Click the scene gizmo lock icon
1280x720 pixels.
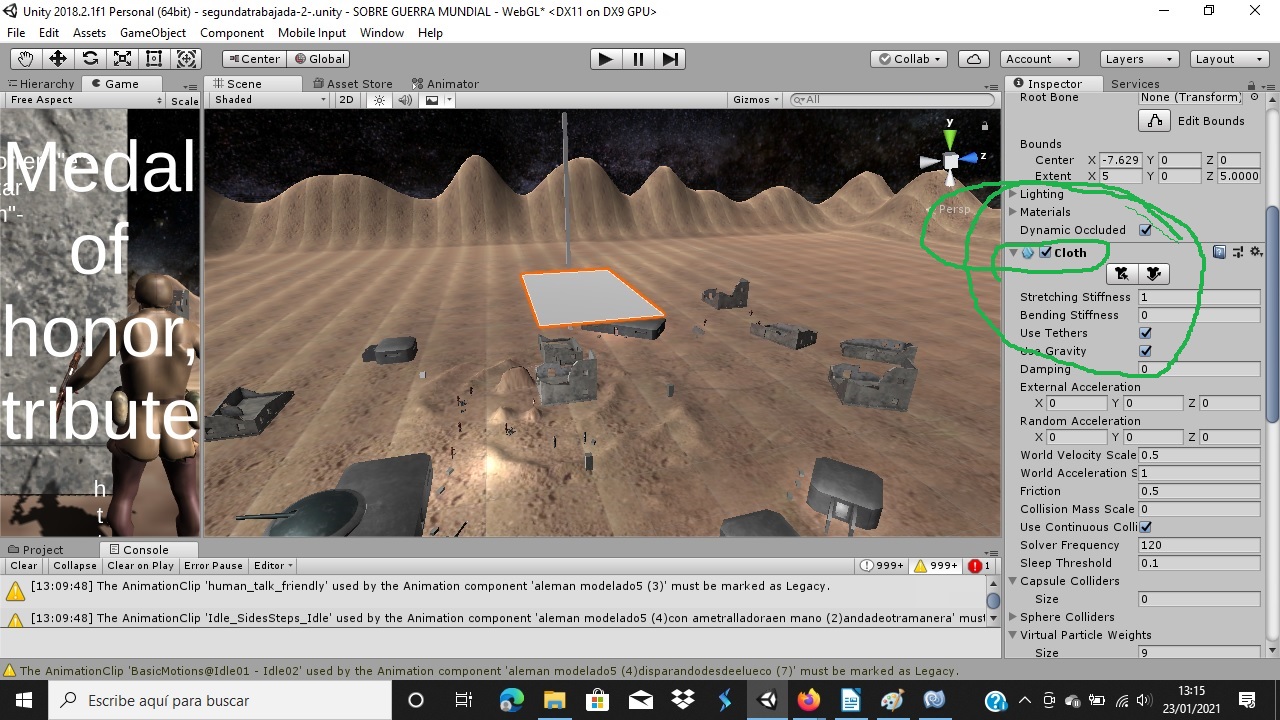pos(985,126)
